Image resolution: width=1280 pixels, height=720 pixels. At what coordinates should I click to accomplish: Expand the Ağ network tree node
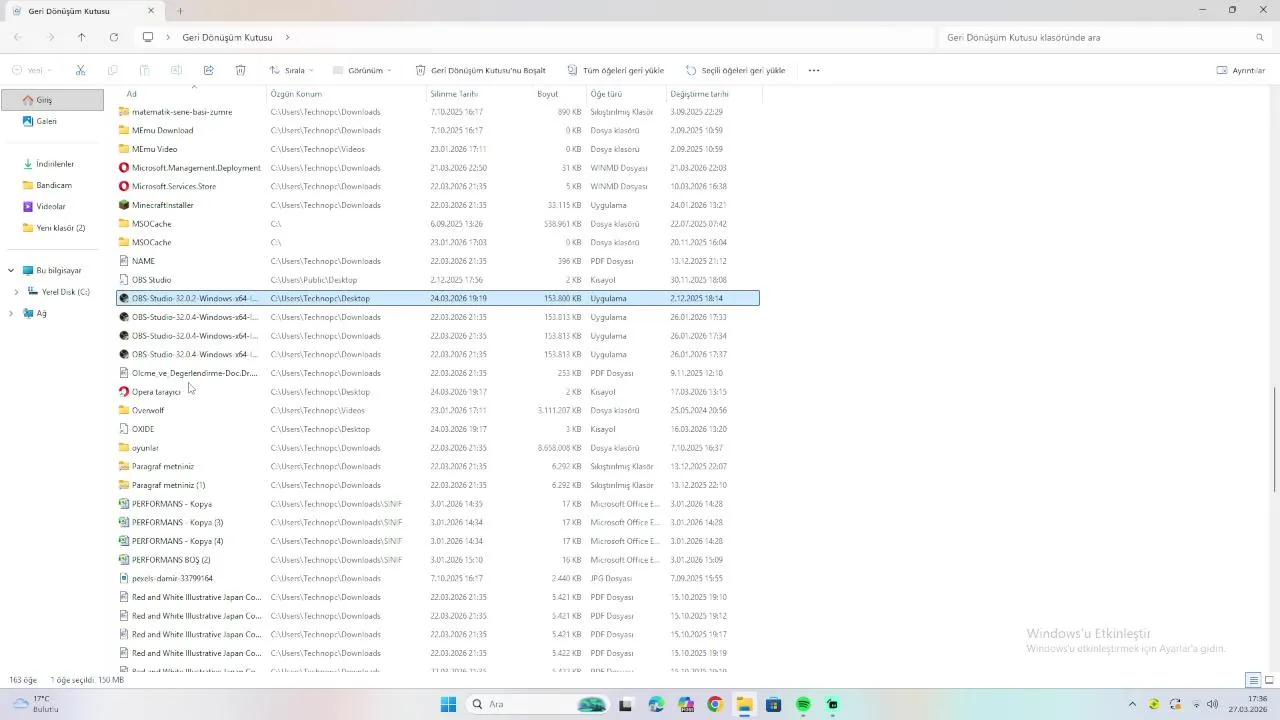11,313
